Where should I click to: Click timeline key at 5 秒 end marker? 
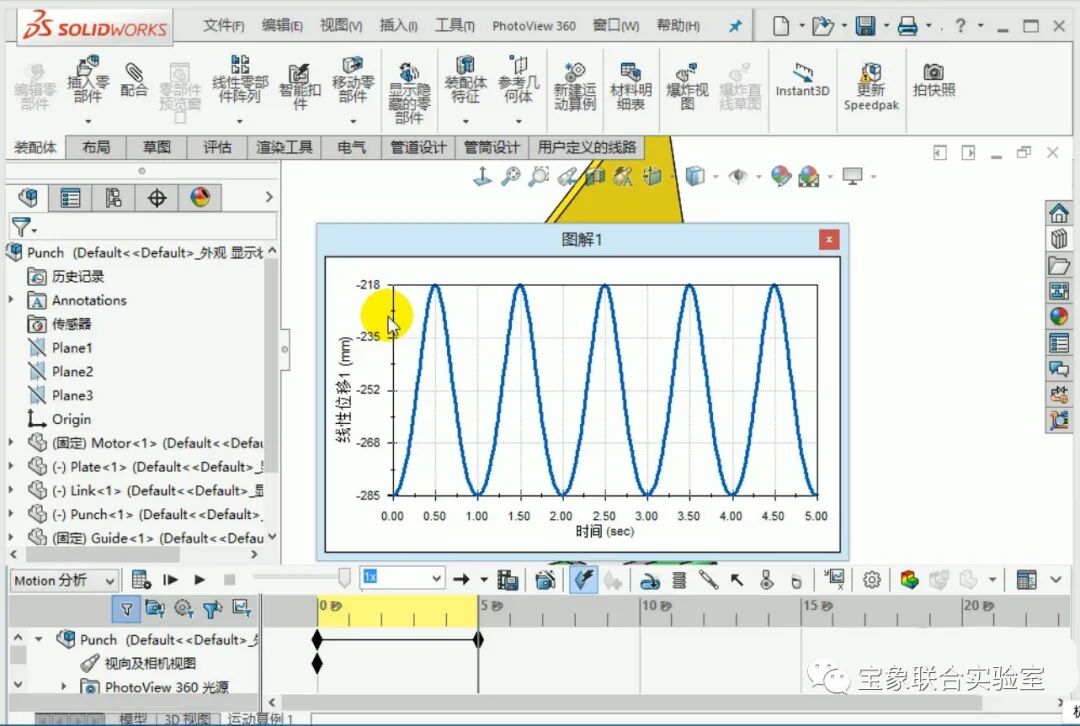pyautogui.click(x=478, y=640)
